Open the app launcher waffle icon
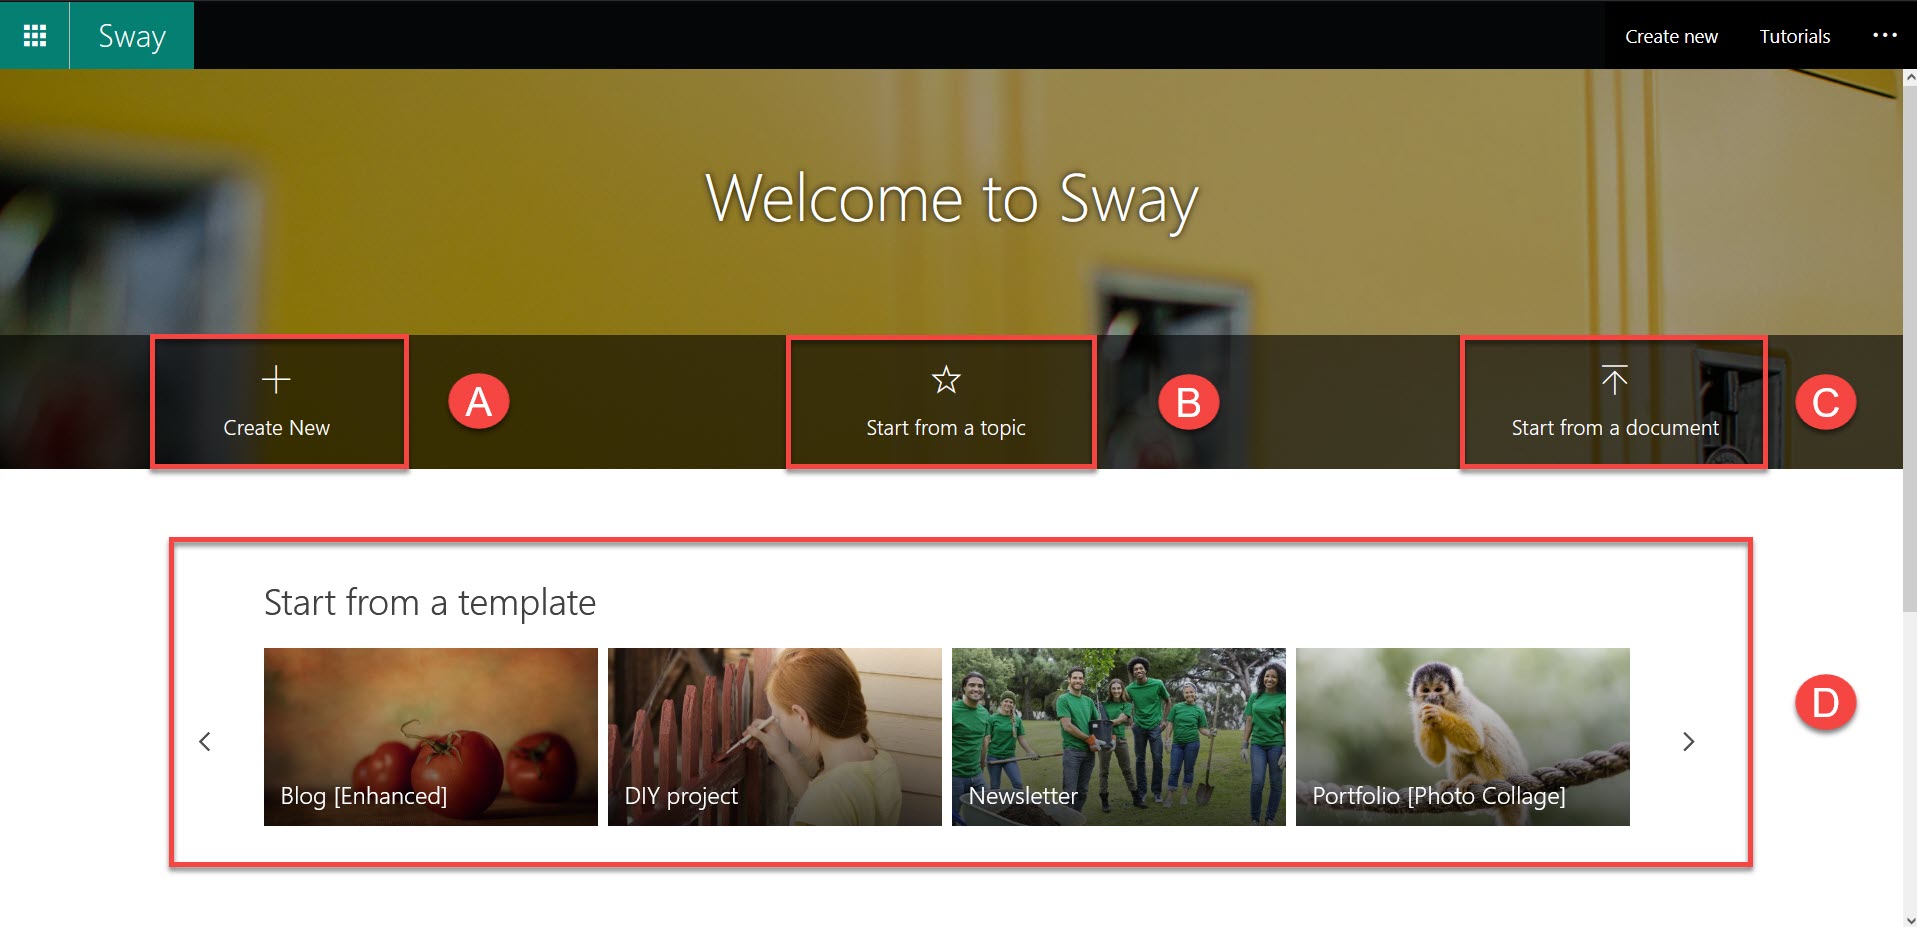1917x927 pixels. [35, 36]
